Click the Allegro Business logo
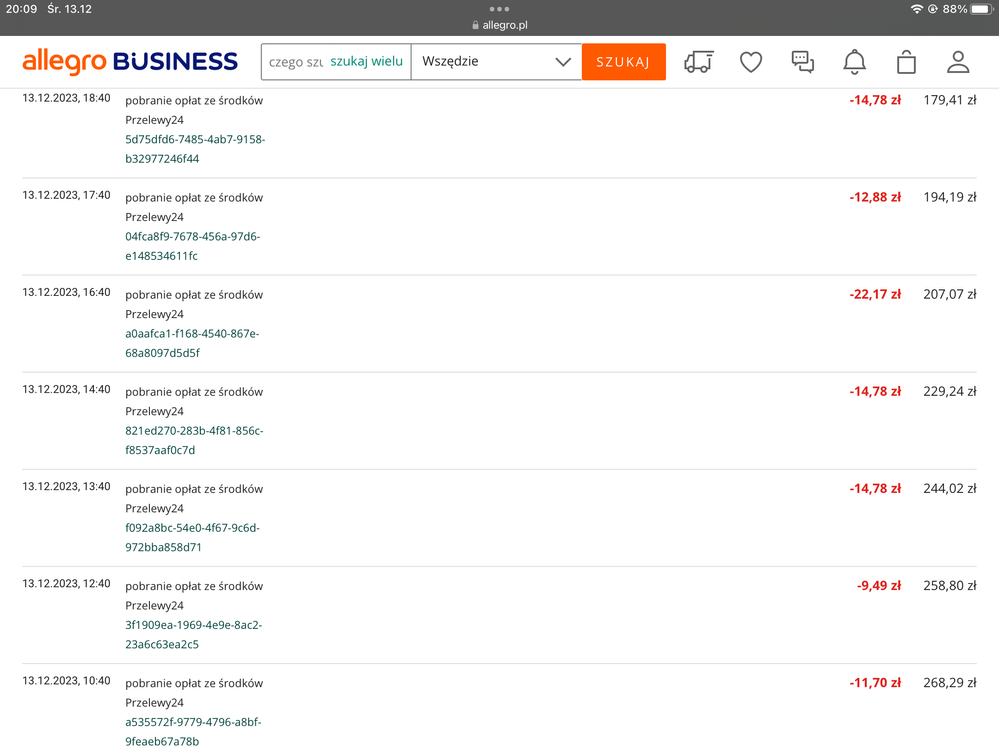Viewport: 999px width, 749px height. click(130, 62)
